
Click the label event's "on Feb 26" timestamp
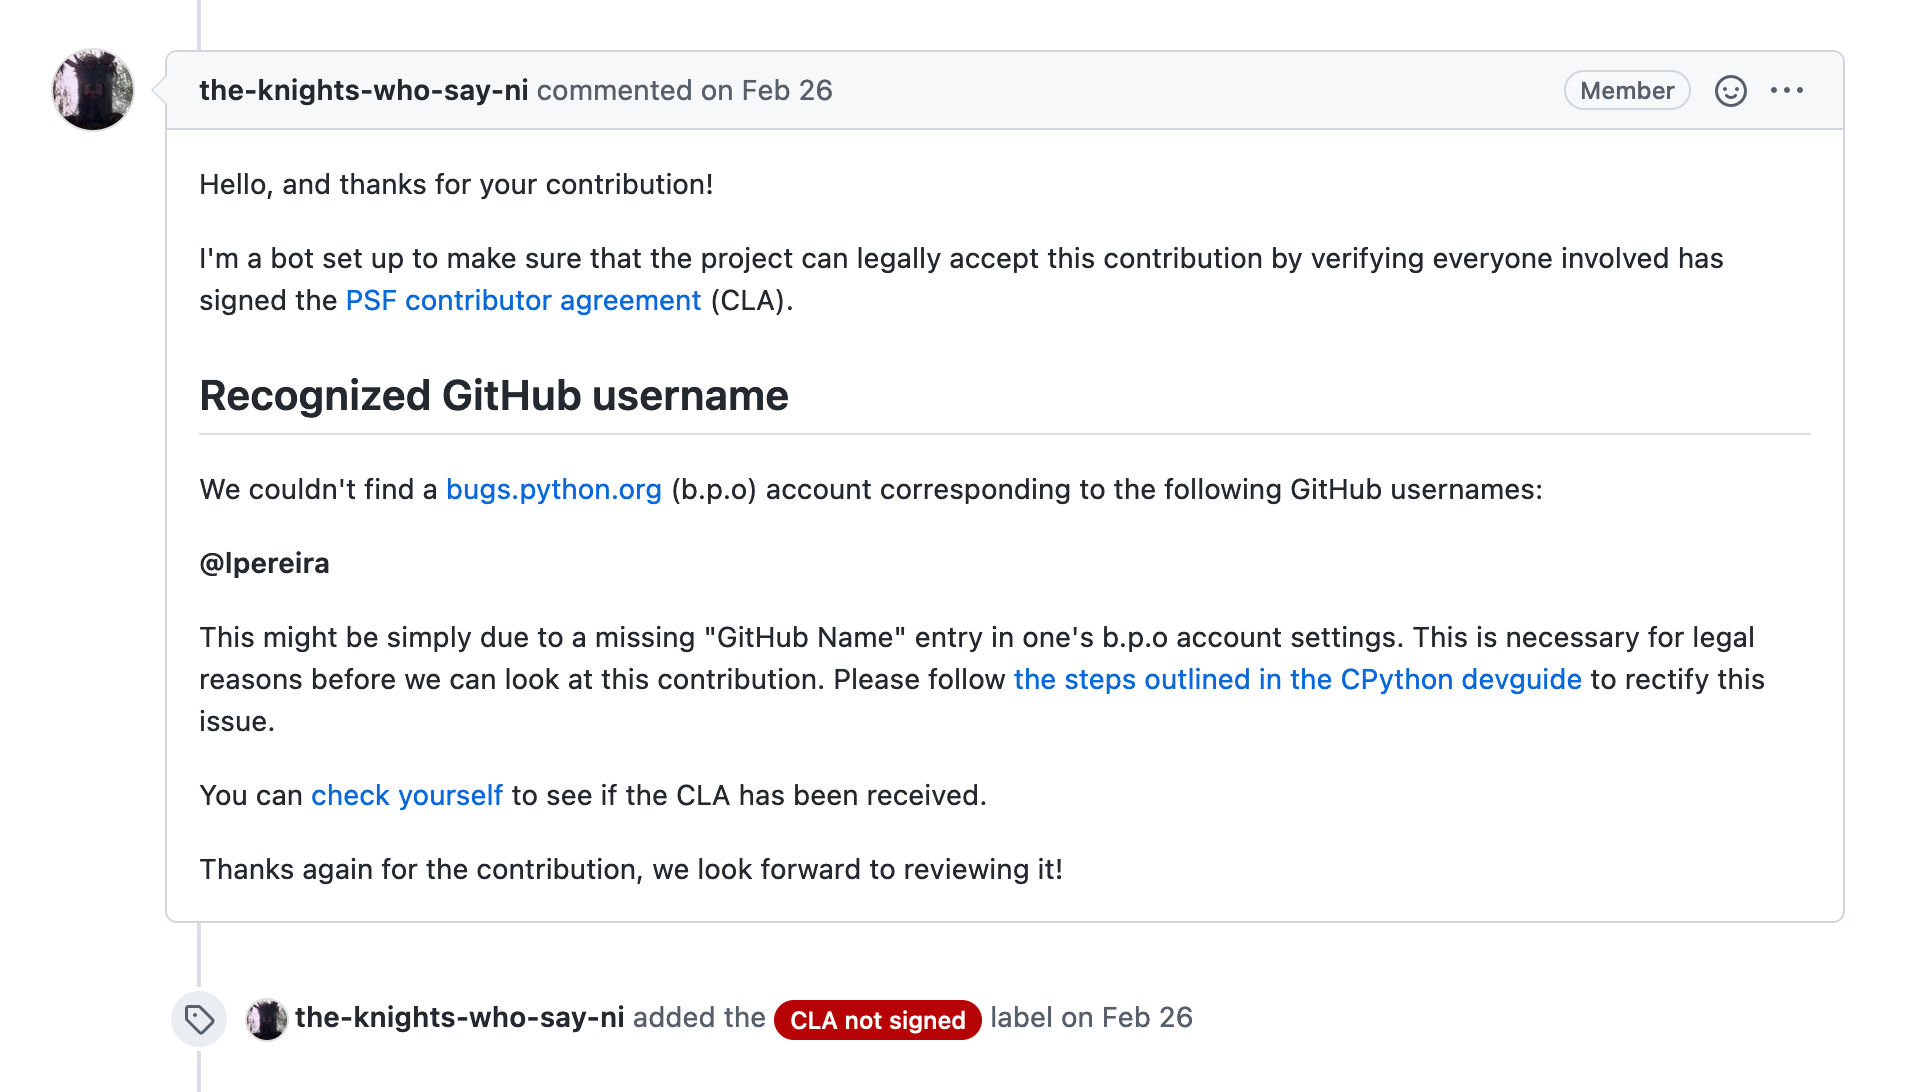click(x=1126, y=1018)
